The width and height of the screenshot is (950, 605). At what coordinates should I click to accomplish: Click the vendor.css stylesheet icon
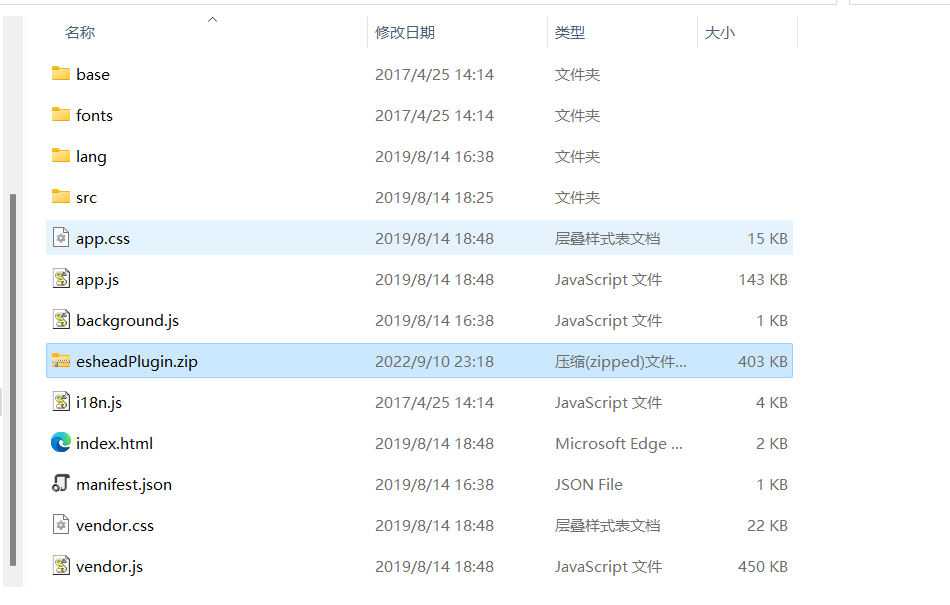[60, 525]
